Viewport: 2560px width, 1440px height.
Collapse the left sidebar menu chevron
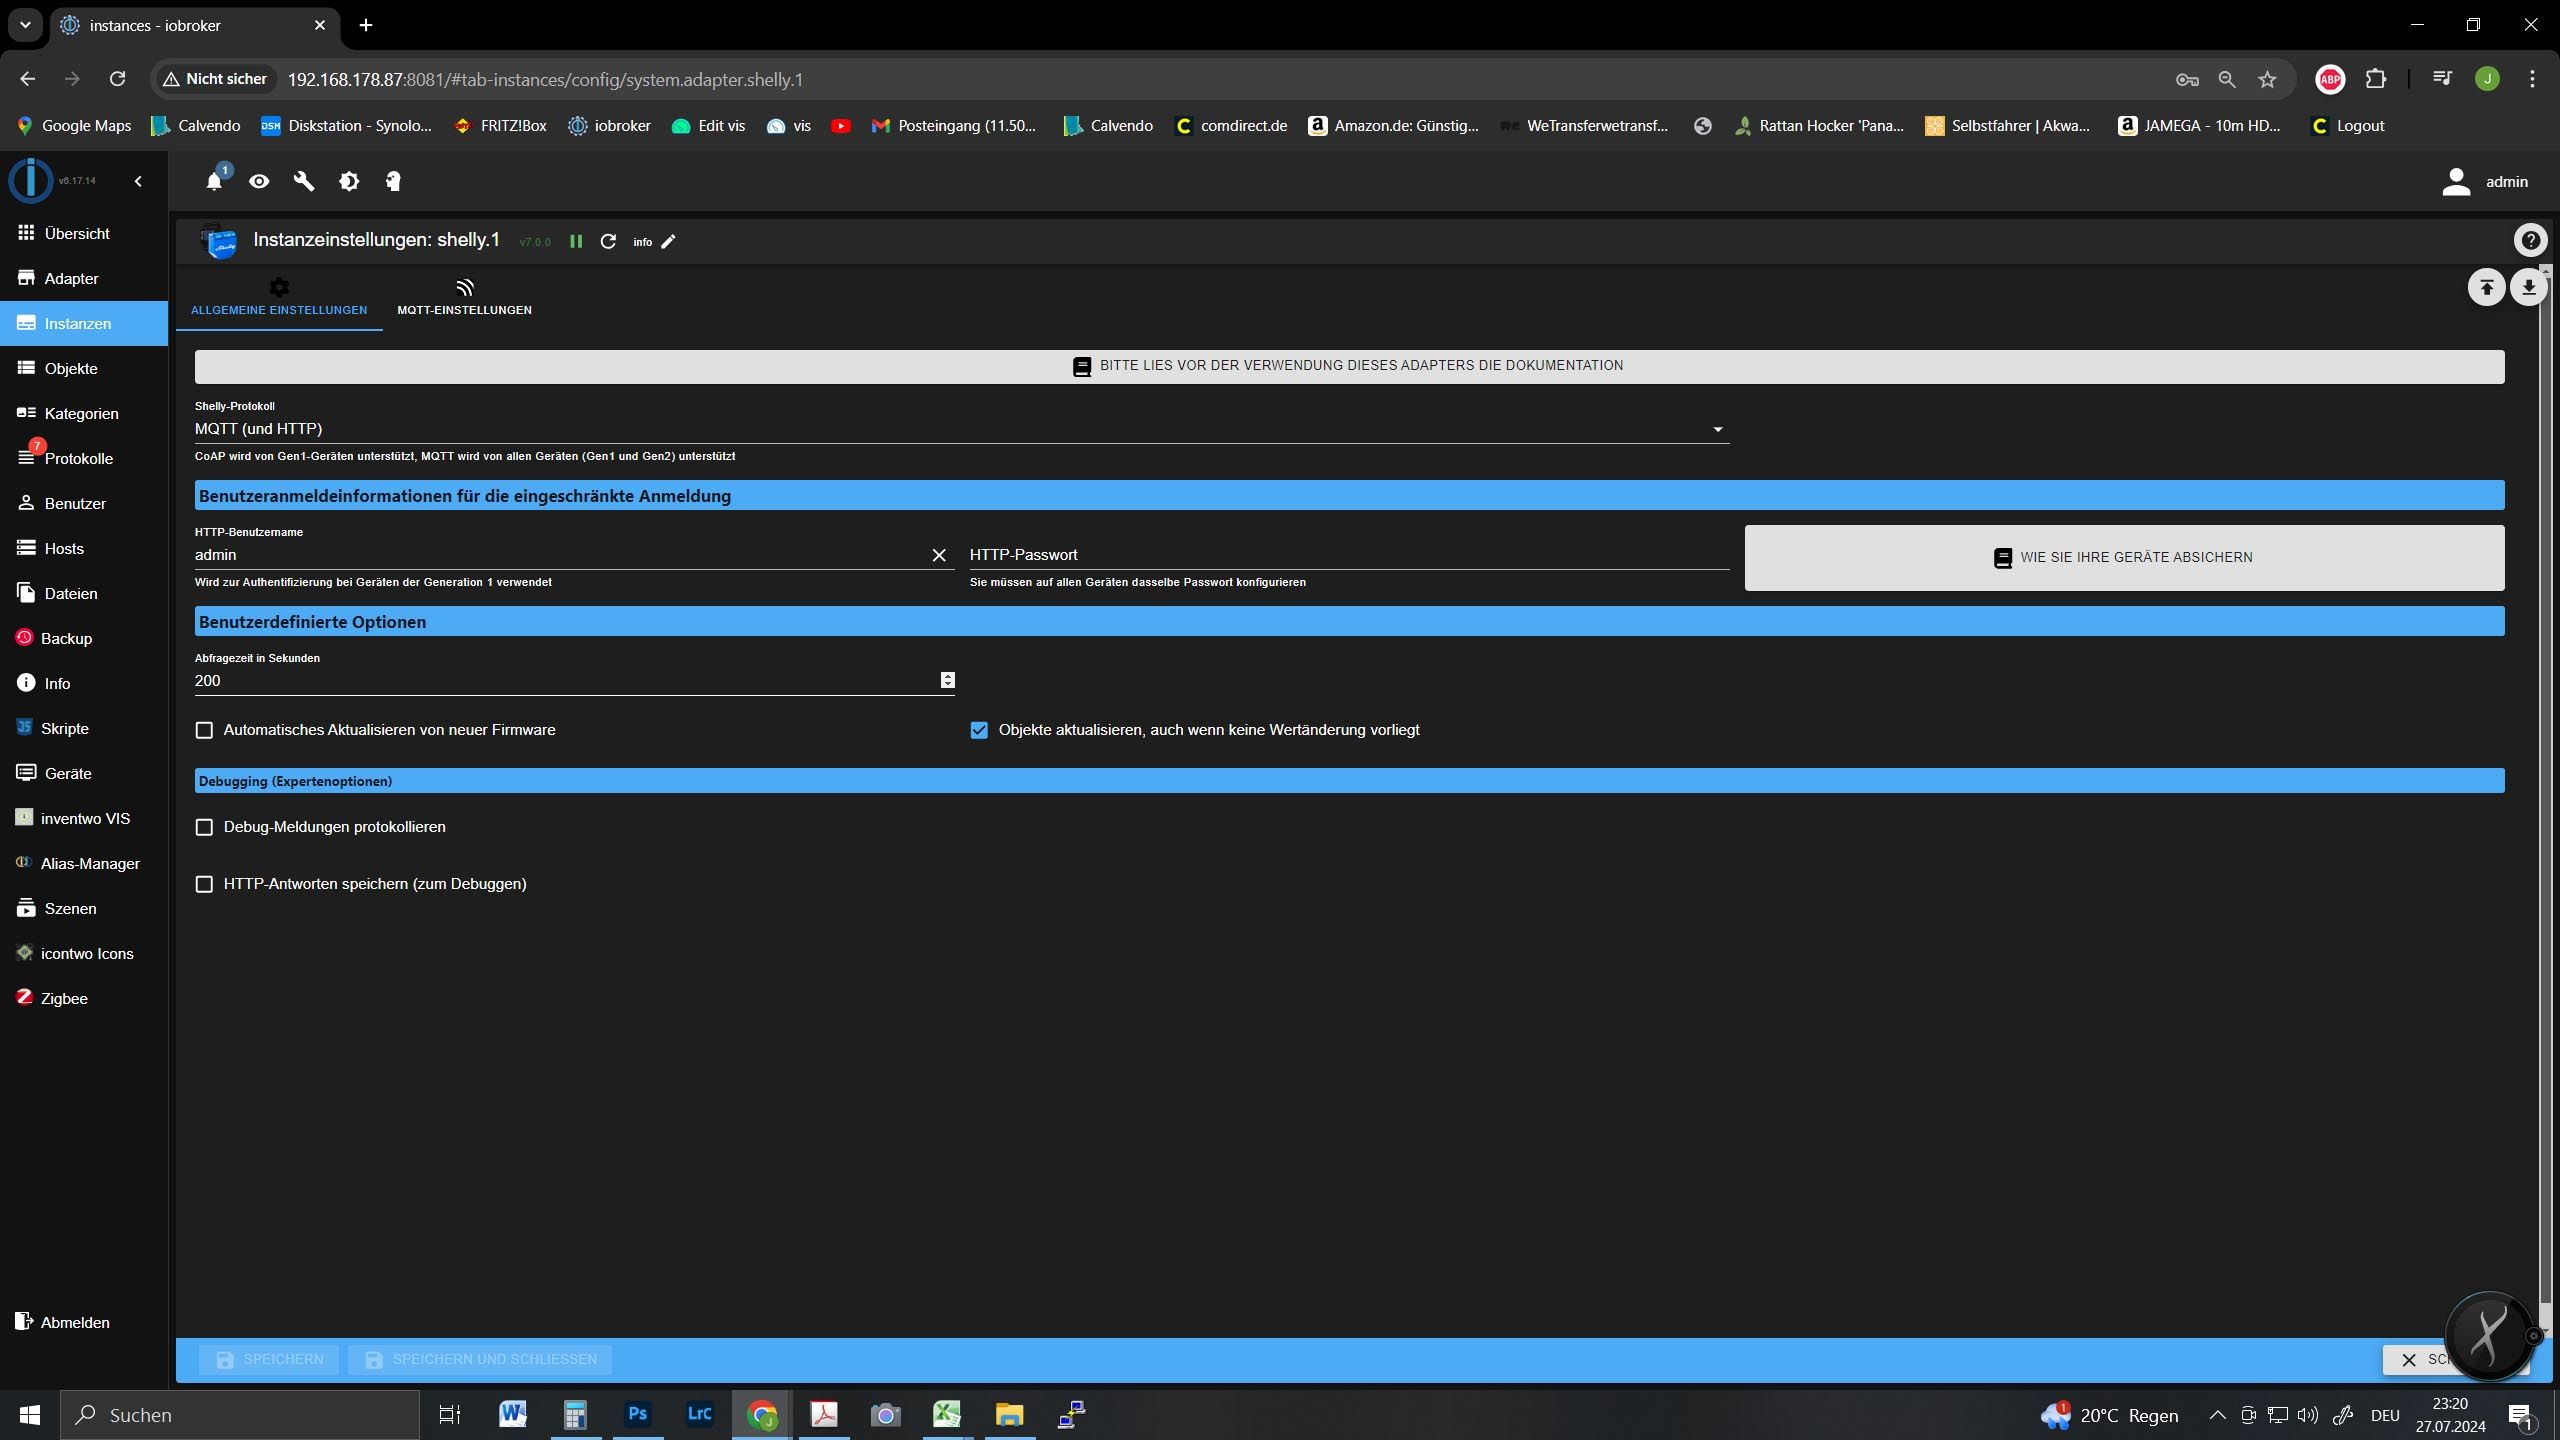138,181
